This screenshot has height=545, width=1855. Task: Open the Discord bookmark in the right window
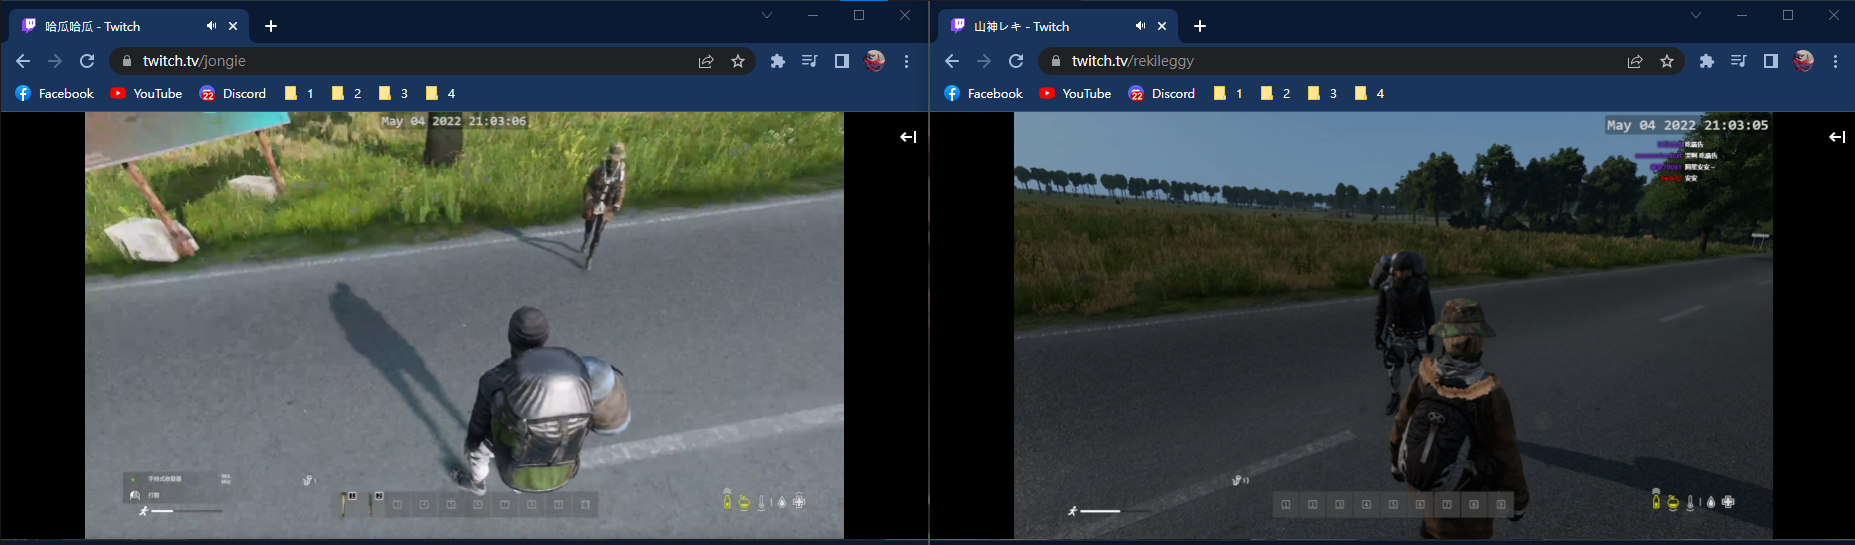(x=1162, y=93)
